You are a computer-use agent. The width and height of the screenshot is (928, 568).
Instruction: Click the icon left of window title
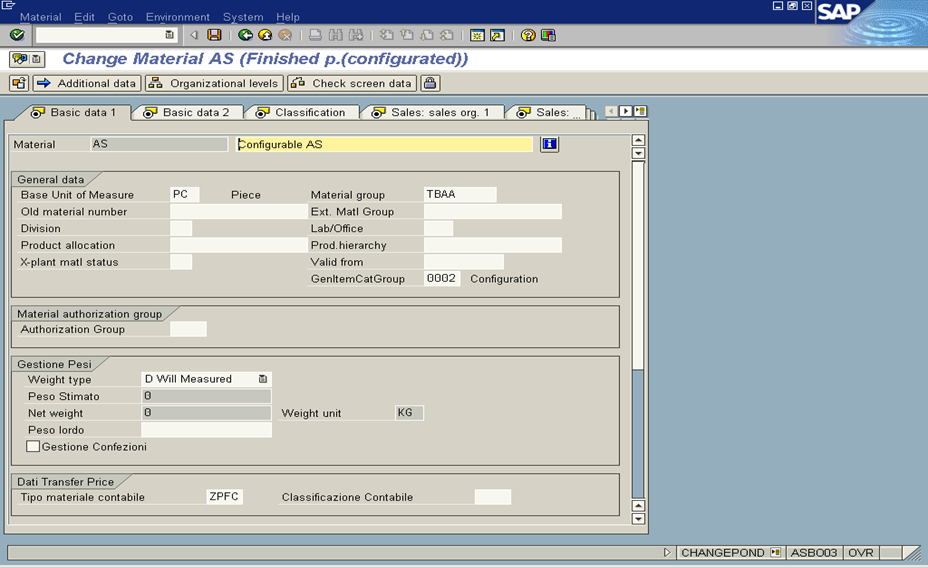(x=20, y=59)
